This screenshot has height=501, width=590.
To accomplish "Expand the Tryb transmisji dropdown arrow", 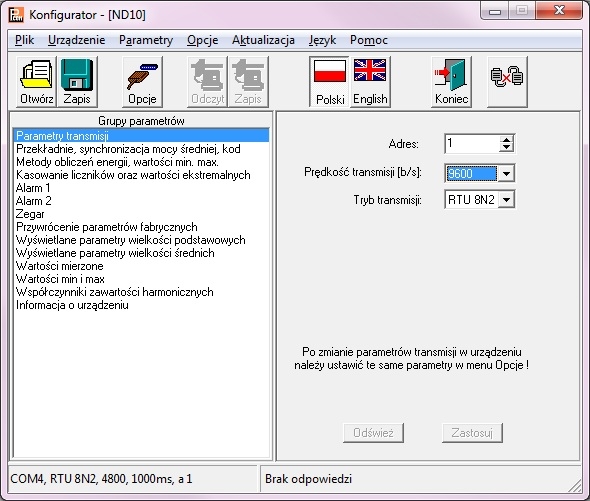I will [x=506, y=199].
